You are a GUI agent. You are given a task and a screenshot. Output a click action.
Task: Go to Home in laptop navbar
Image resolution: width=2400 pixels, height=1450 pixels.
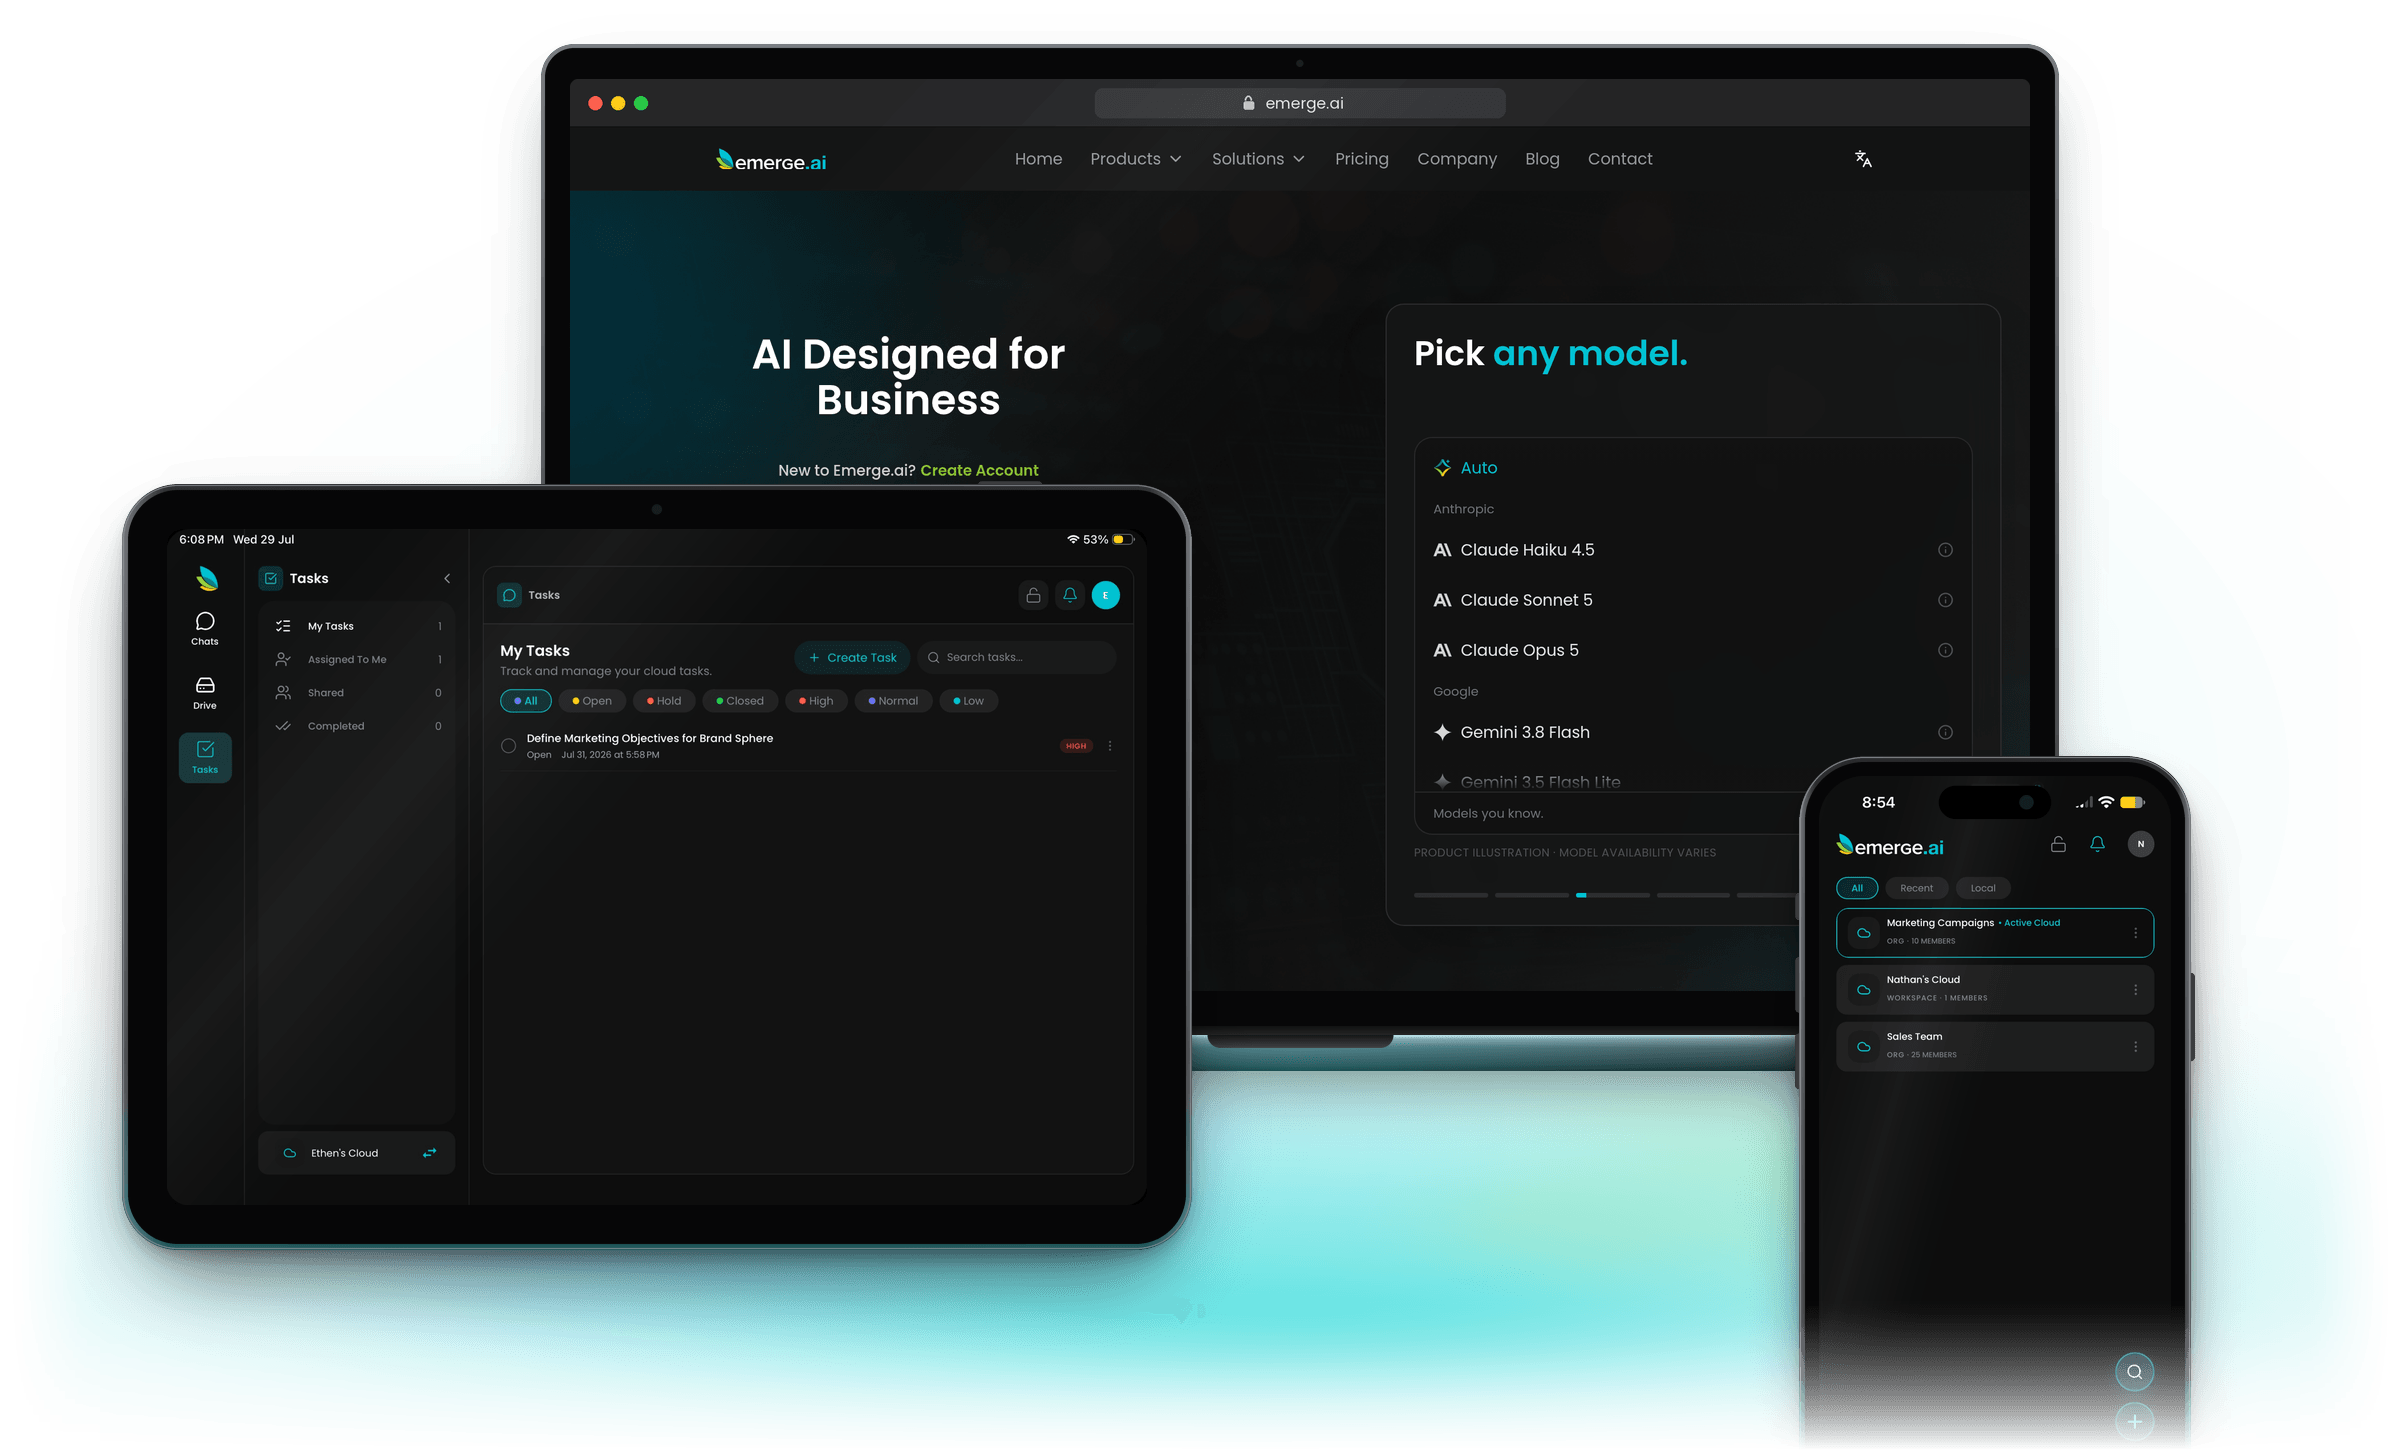1038,159
